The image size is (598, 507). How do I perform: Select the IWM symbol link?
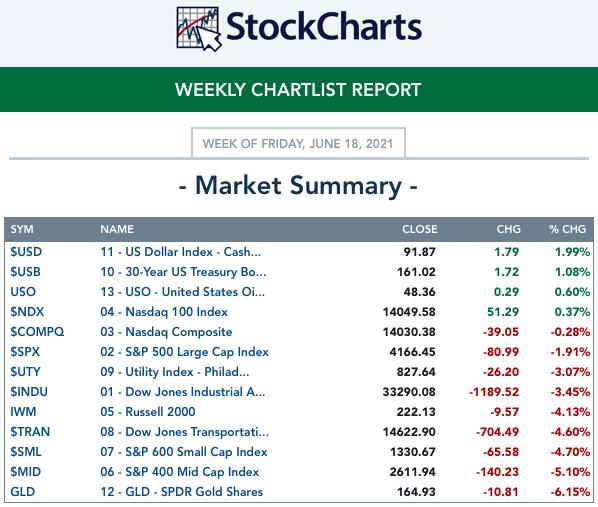pos(23,412)
